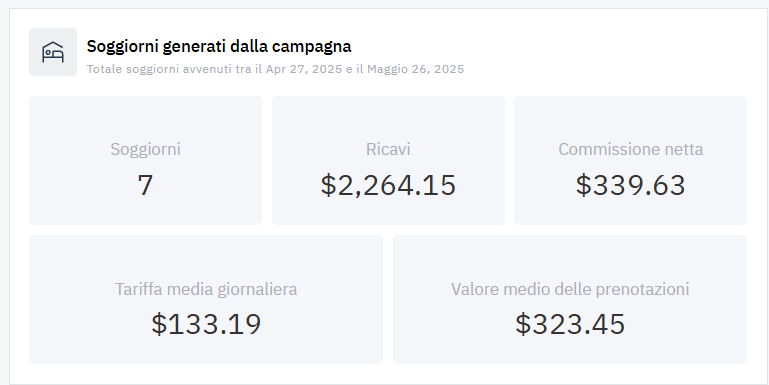Click the $133.19 daily rate value

coord(206,324)
